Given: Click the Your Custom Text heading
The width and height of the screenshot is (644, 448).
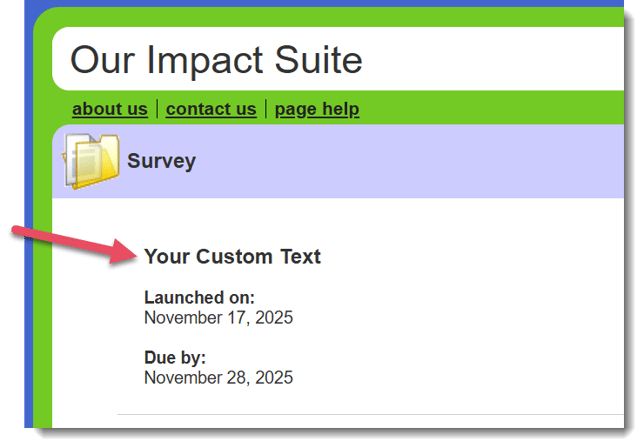Looking at the screenshot, I should pyautogui.click(x=232, y=257).
